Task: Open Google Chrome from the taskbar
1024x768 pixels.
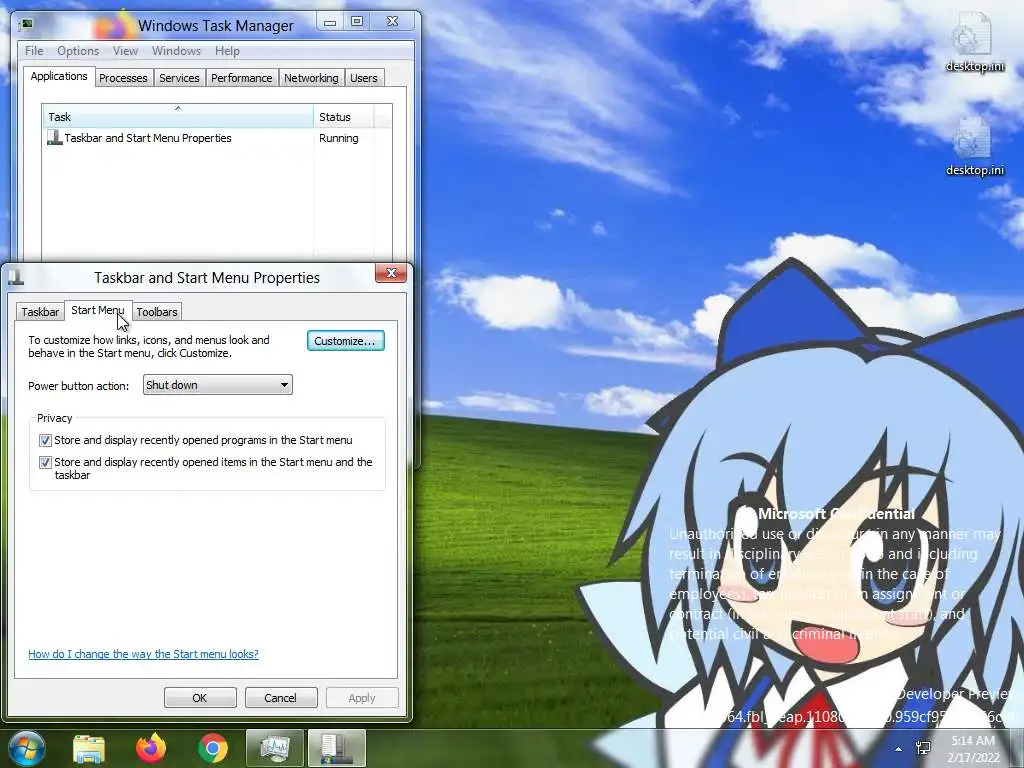Action: 213,748
